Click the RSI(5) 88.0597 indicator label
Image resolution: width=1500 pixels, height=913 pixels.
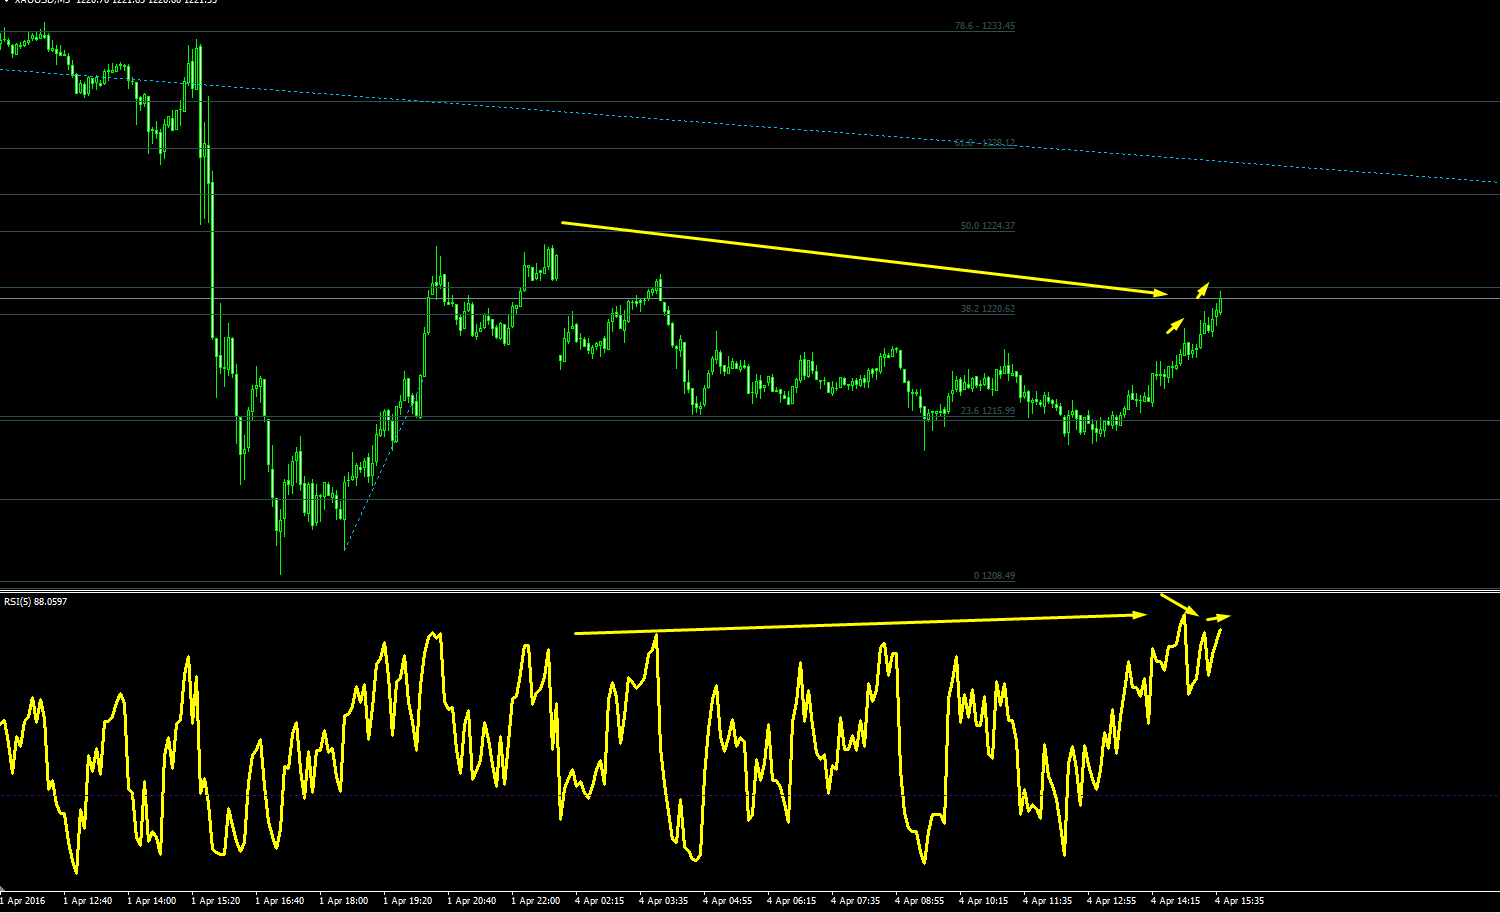click(35, 601)
